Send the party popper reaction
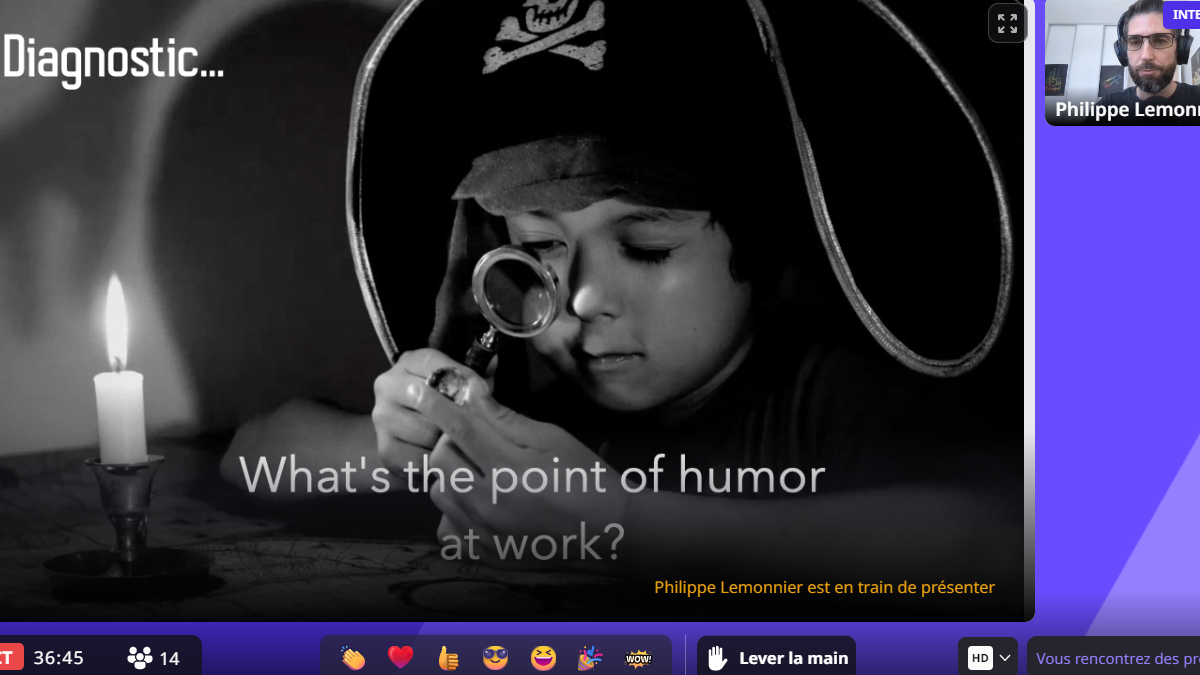1200x675 pixels. [590, 658]
